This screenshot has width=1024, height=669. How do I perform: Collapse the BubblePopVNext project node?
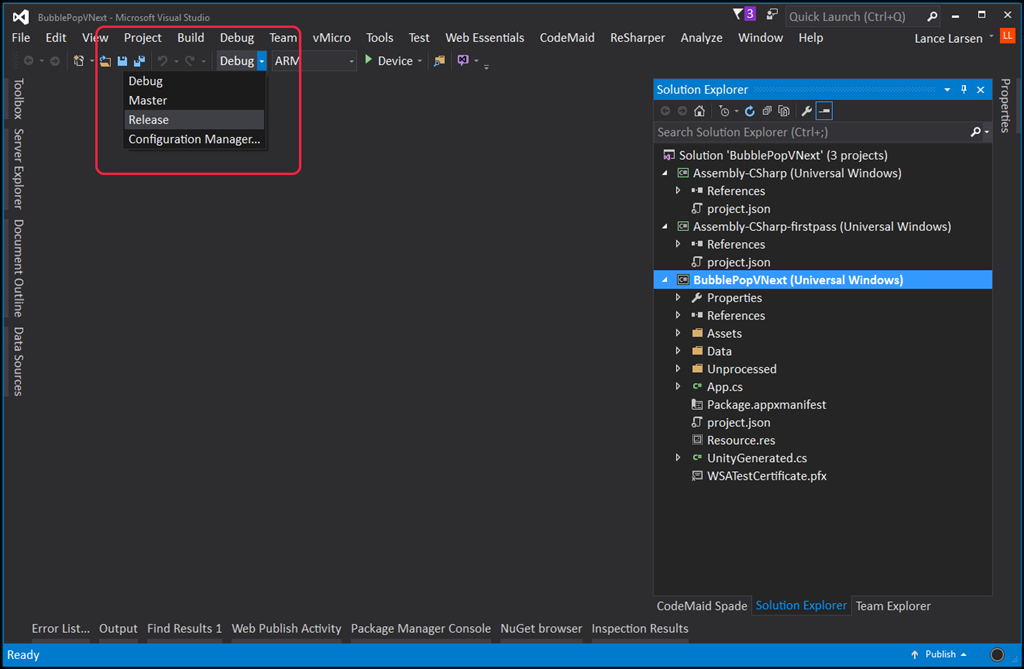[x=665, y=280]
